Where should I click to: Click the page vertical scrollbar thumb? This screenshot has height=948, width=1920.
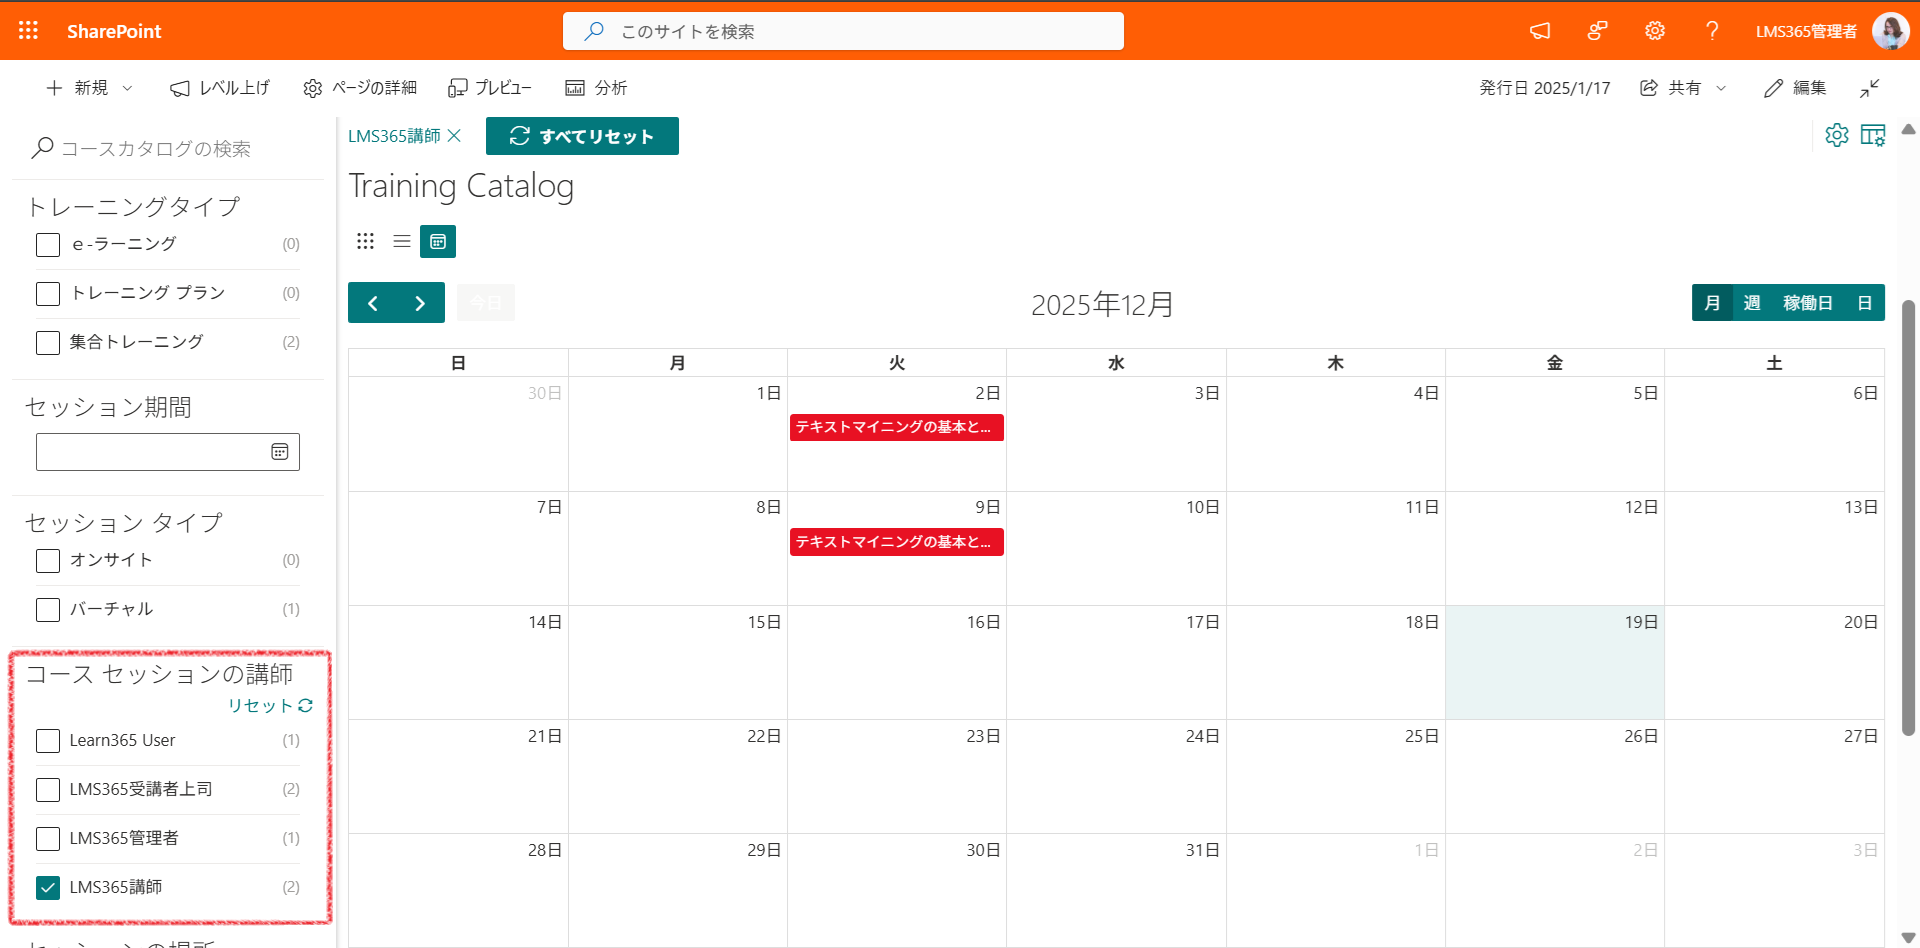coord(1908,518)
